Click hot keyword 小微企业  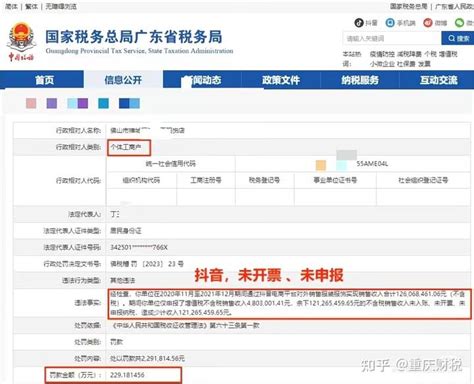point(382,64)
